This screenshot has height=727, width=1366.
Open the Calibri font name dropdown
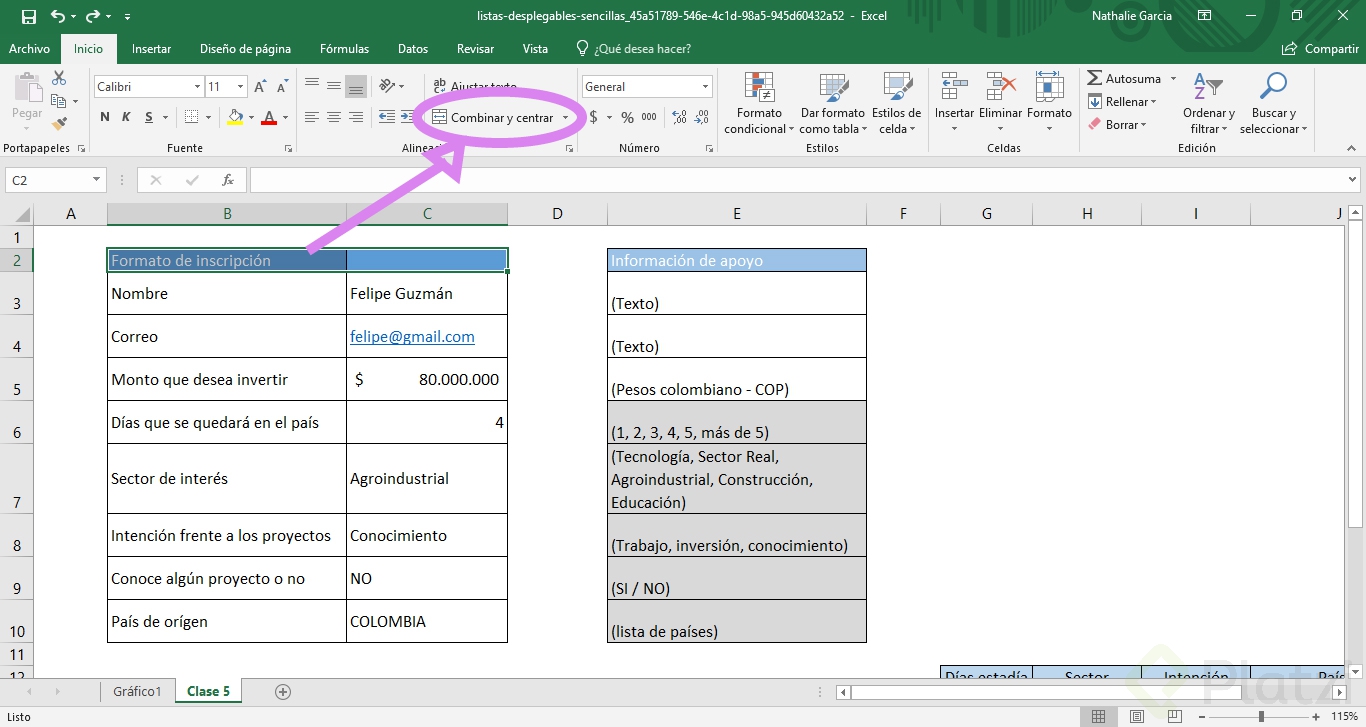(x=197, y=87)
